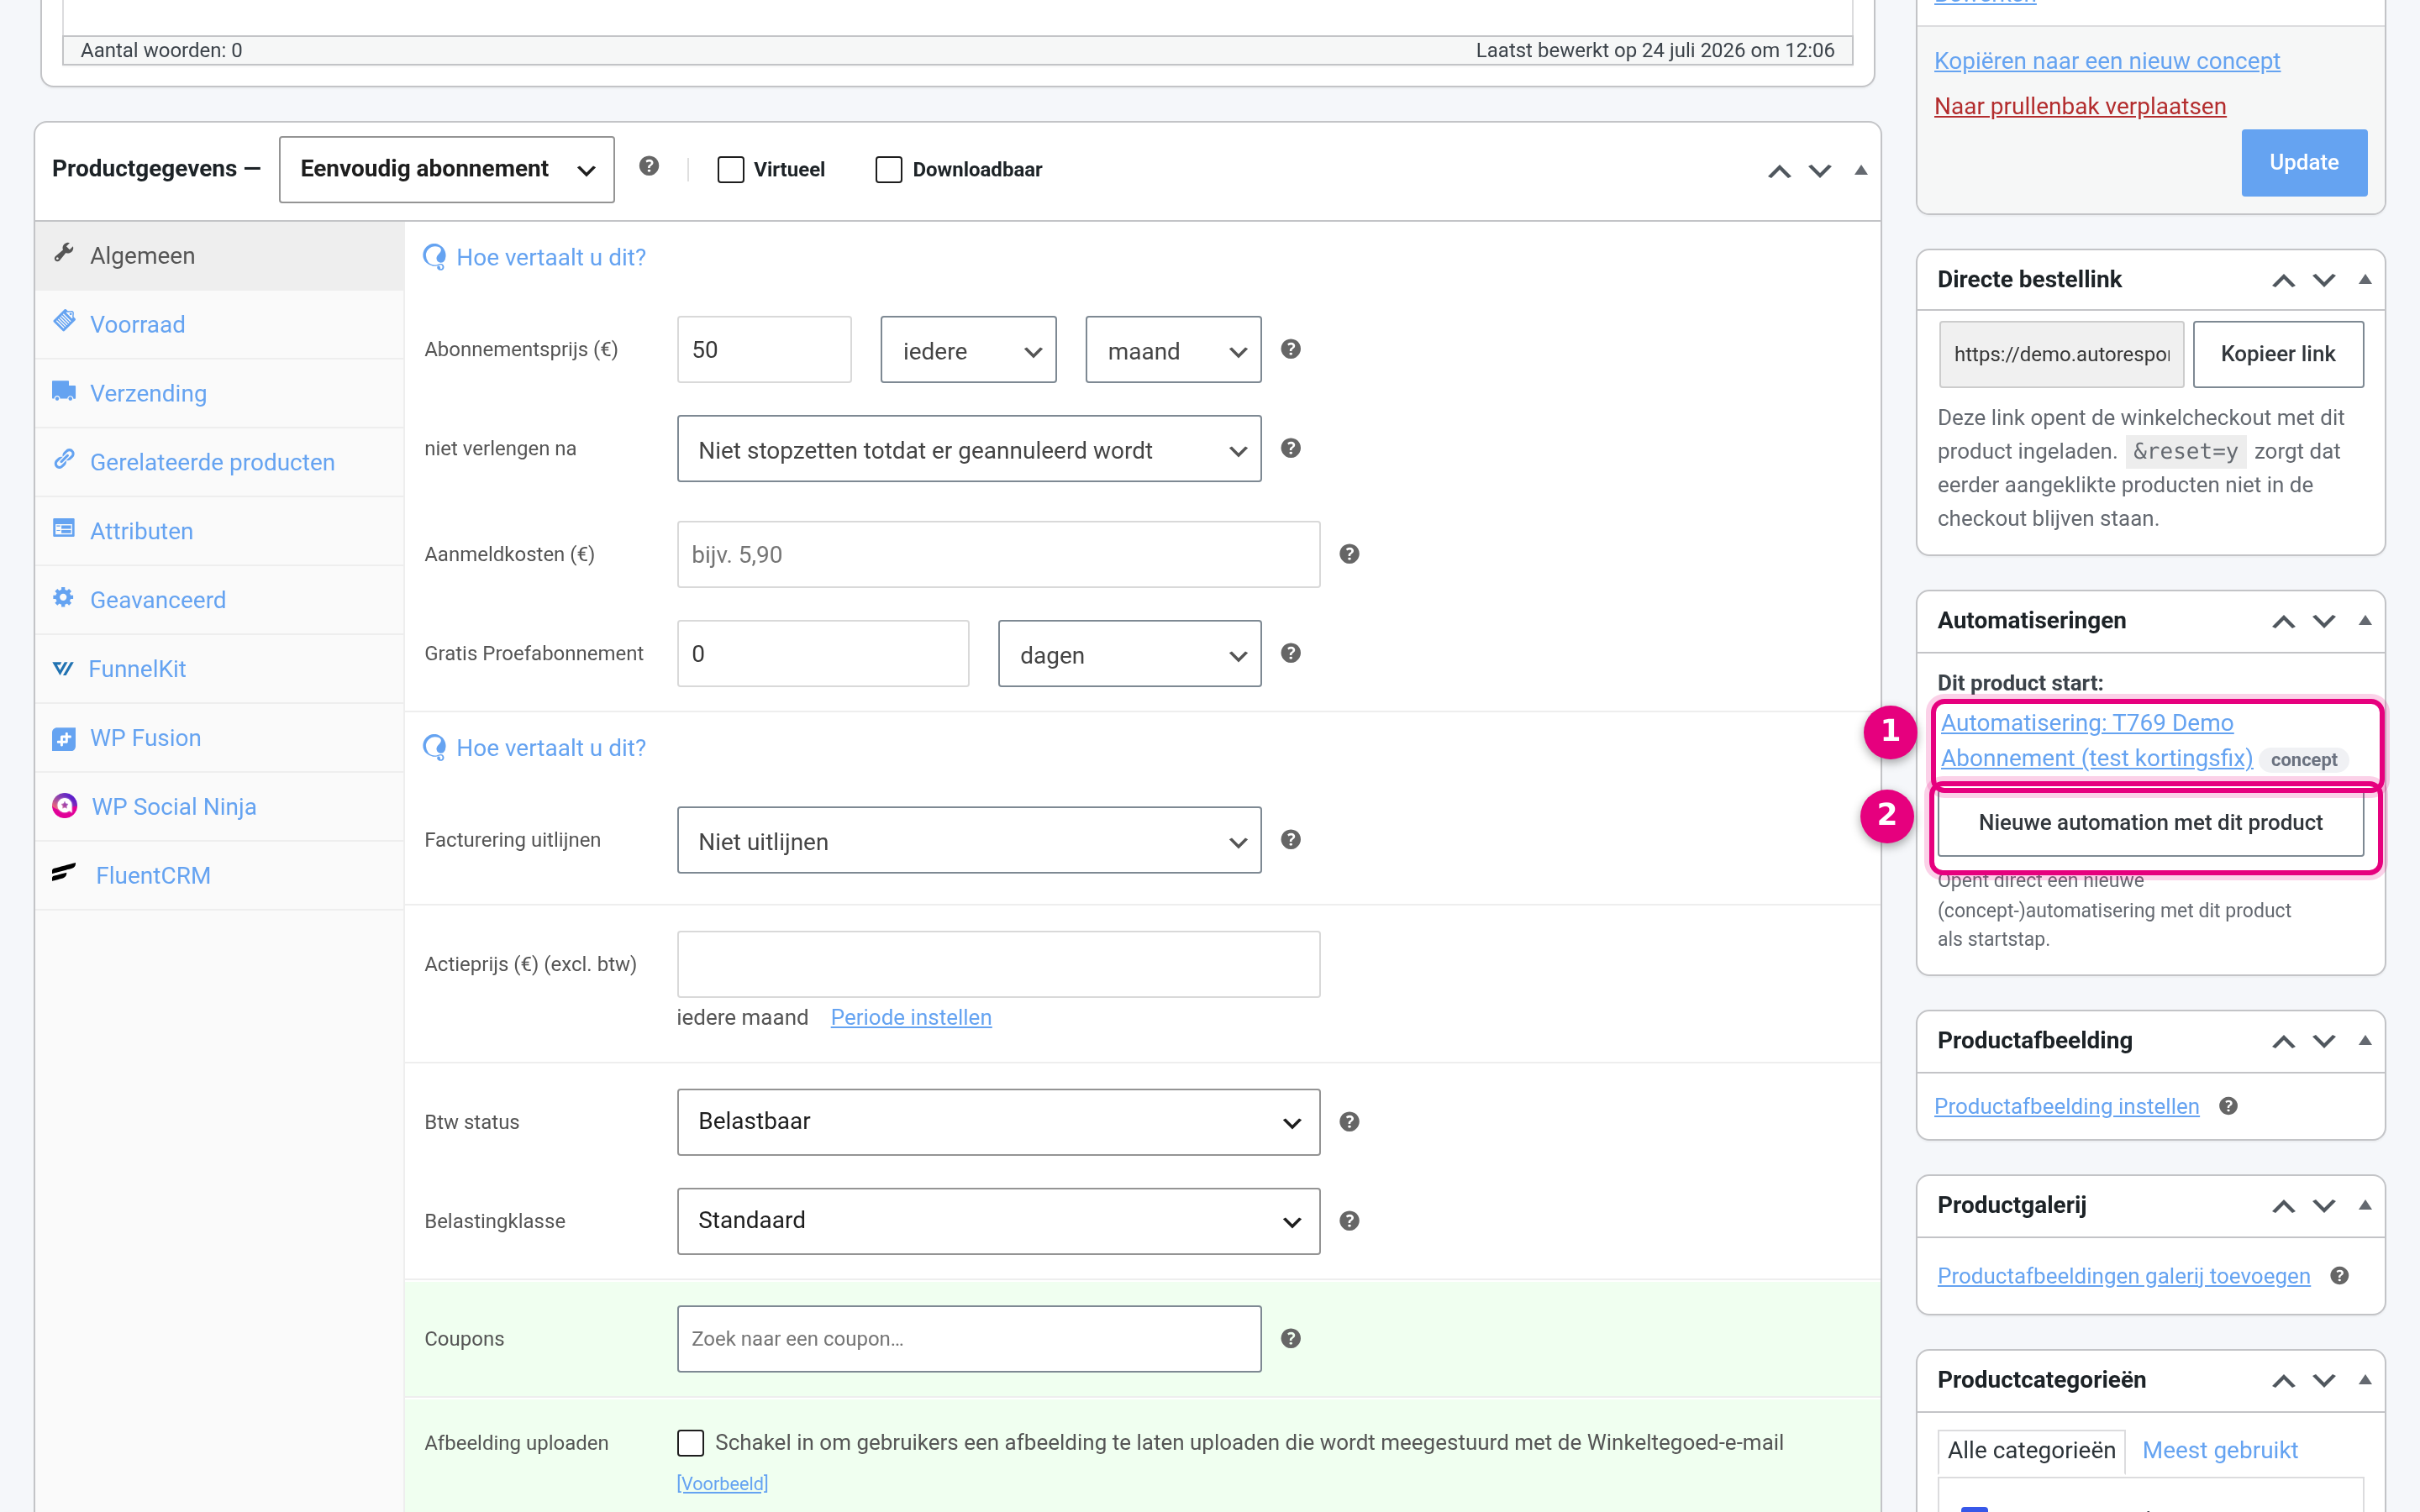Switch to the Verzending tab

click(219, 393)
